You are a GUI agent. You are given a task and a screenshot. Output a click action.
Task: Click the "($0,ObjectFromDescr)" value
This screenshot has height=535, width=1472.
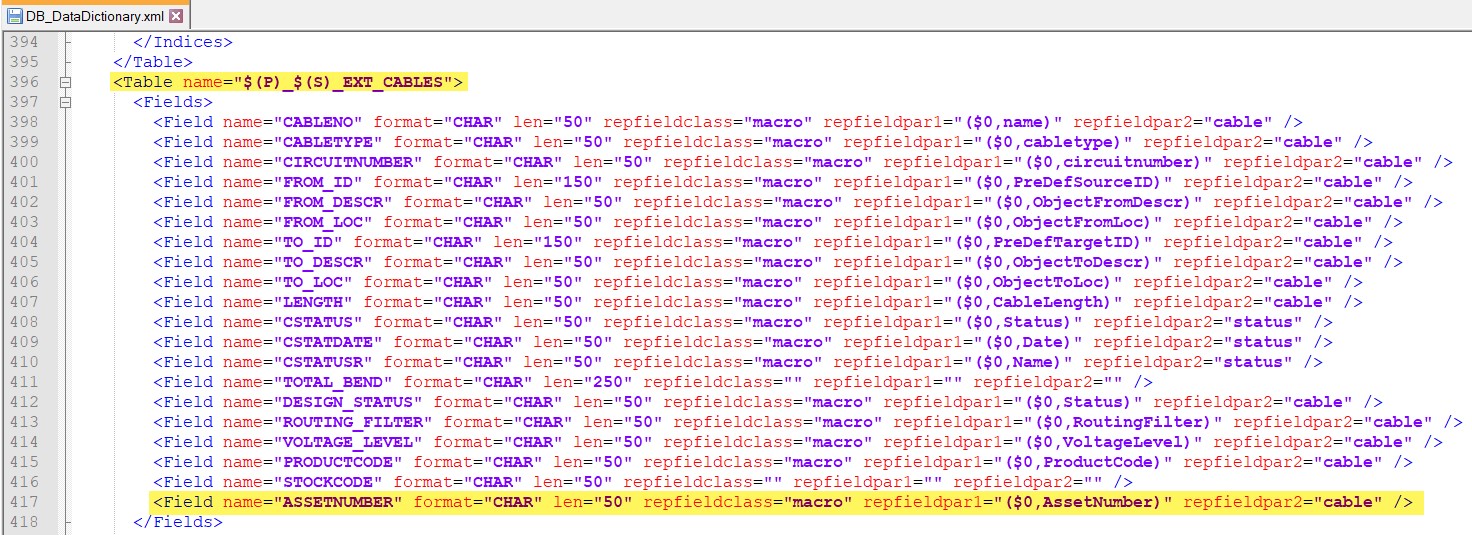tap(1088, 202)
